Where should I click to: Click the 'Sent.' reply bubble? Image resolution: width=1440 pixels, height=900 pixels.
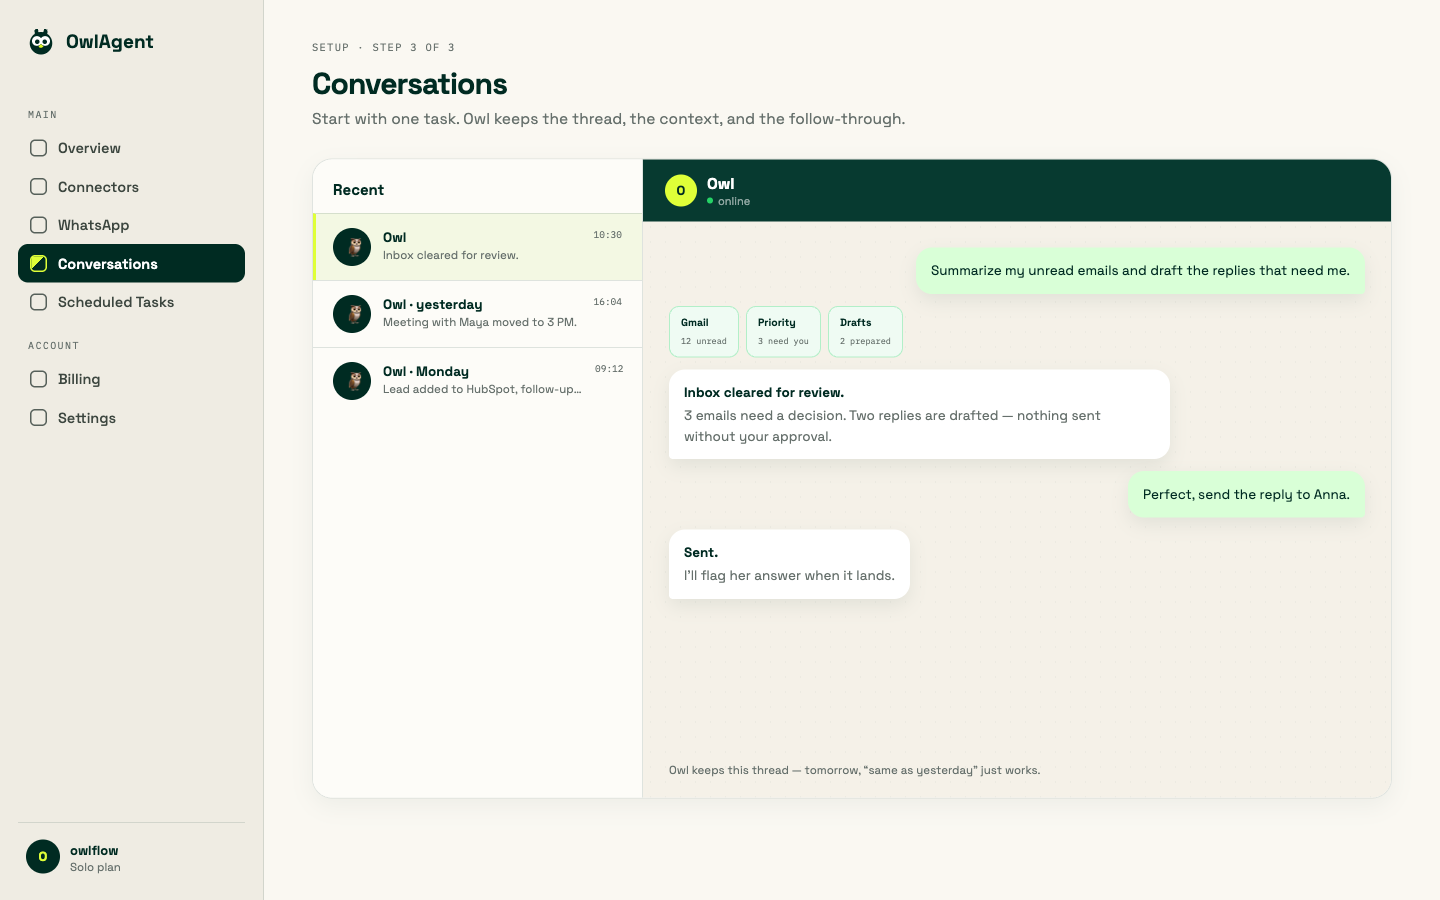(789, 564)
